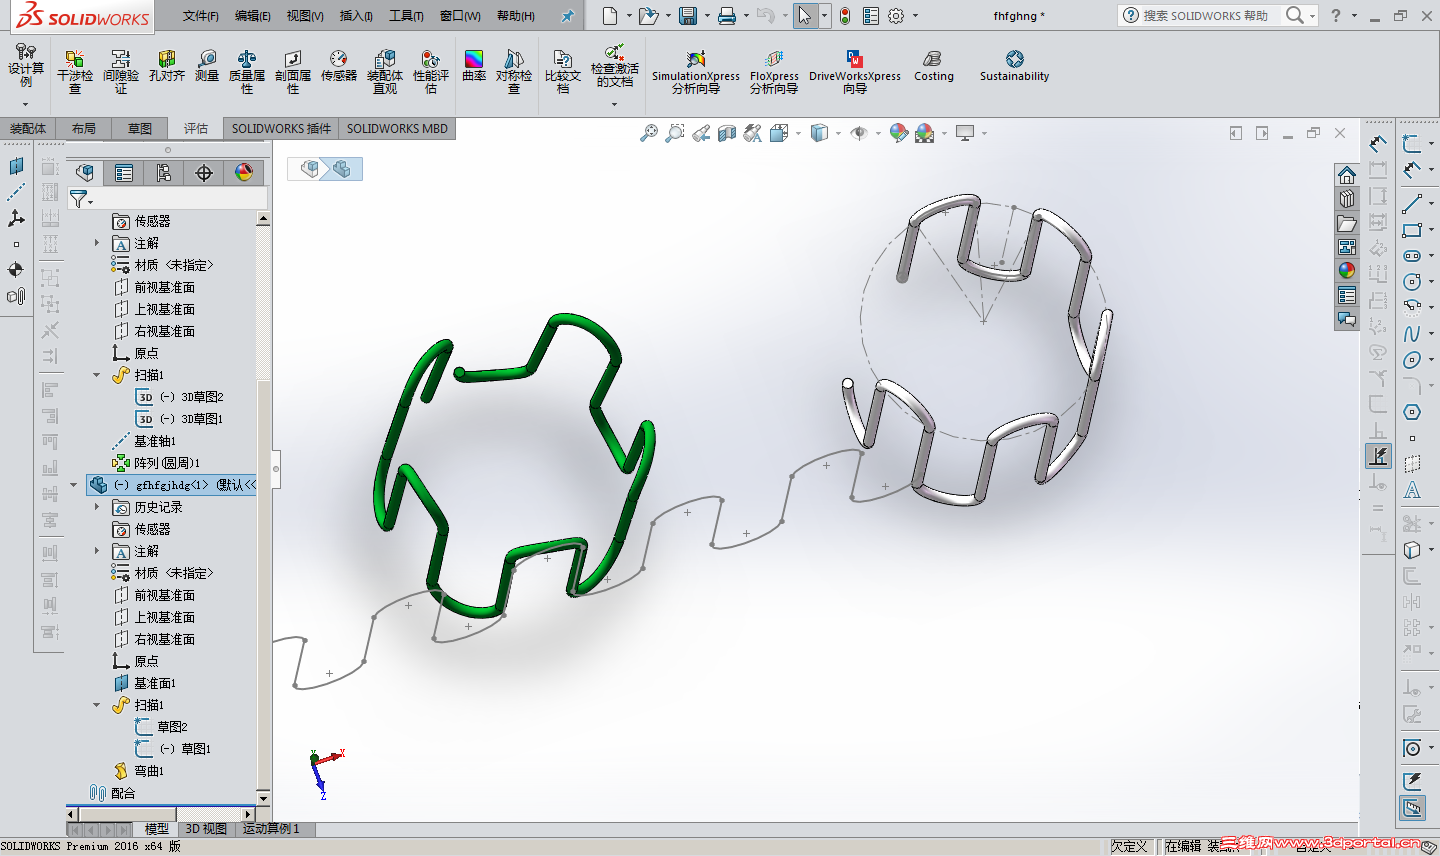Open the 插入(I) menu

tap(356, 16)
